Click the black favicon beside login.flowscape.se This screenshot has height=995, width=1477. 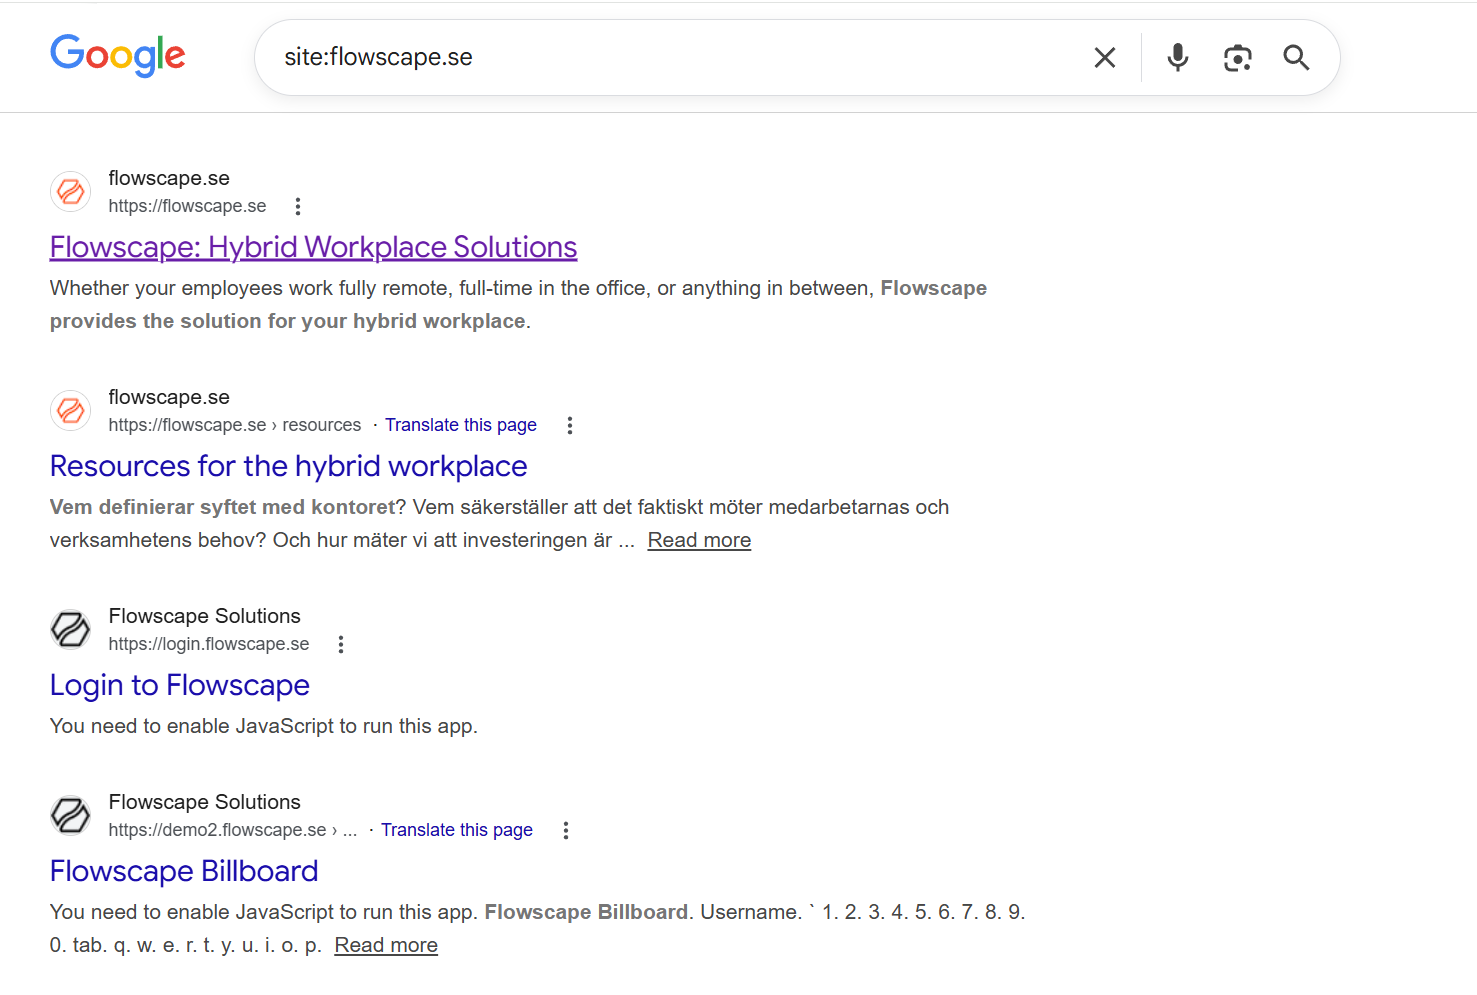71,629
